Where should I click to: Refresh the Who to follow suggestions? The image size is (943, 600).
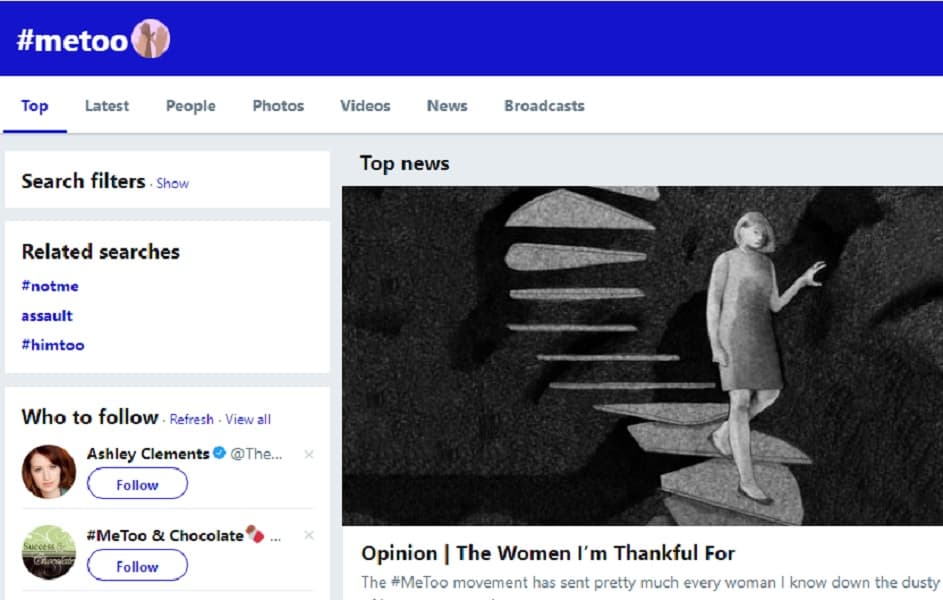191,419
